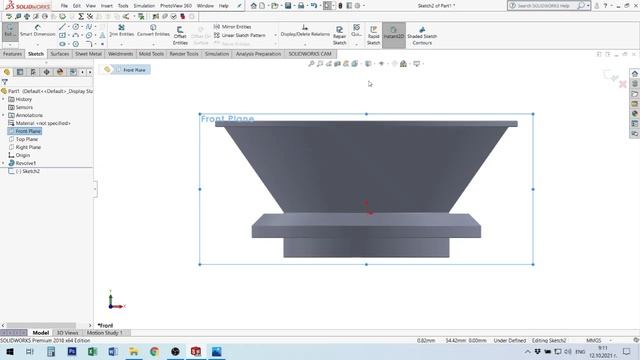Expand the Annotations tree node
Screen dimensions: 640x360
[3, 115]
